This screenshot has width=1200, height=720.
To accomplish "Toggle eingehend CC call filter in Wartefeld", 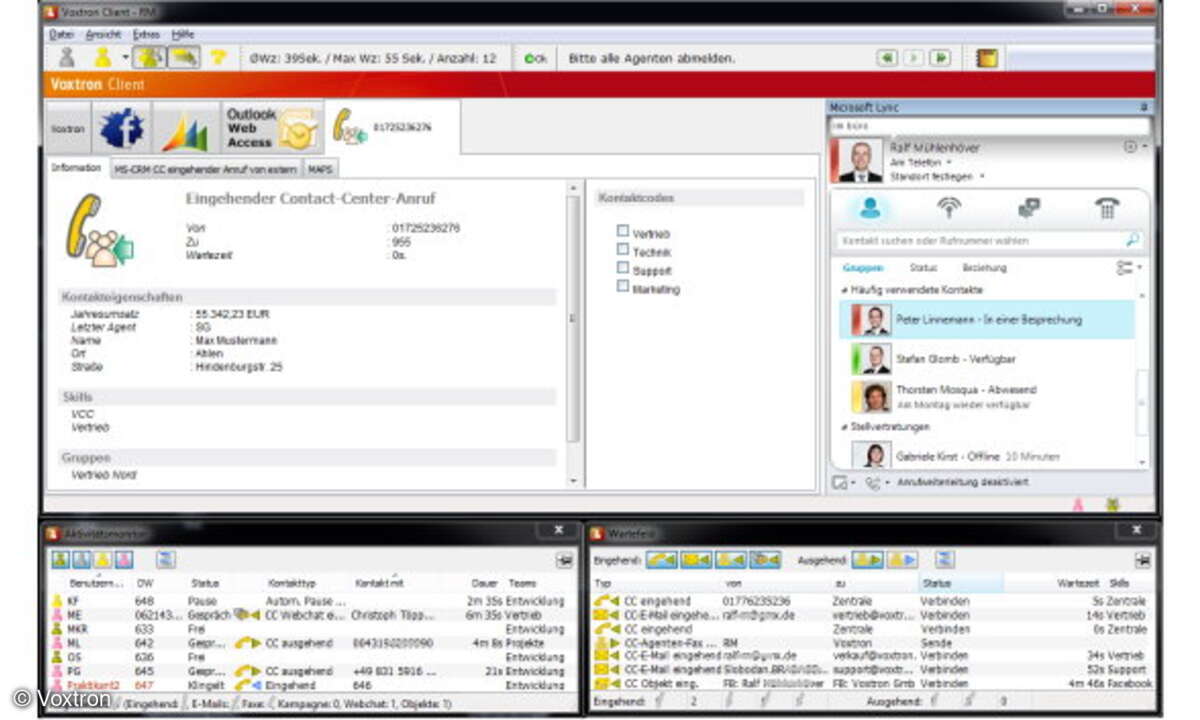I will (661, 561).
